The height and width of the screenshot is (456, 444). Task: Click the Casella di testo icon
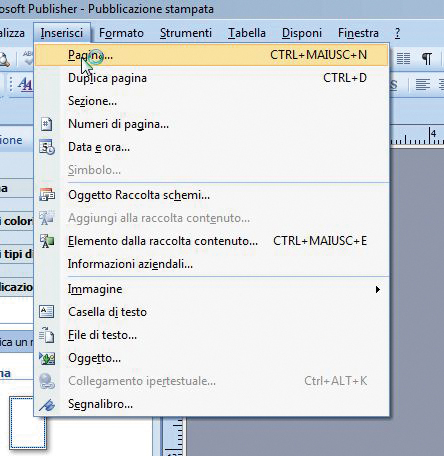point(46,312)
